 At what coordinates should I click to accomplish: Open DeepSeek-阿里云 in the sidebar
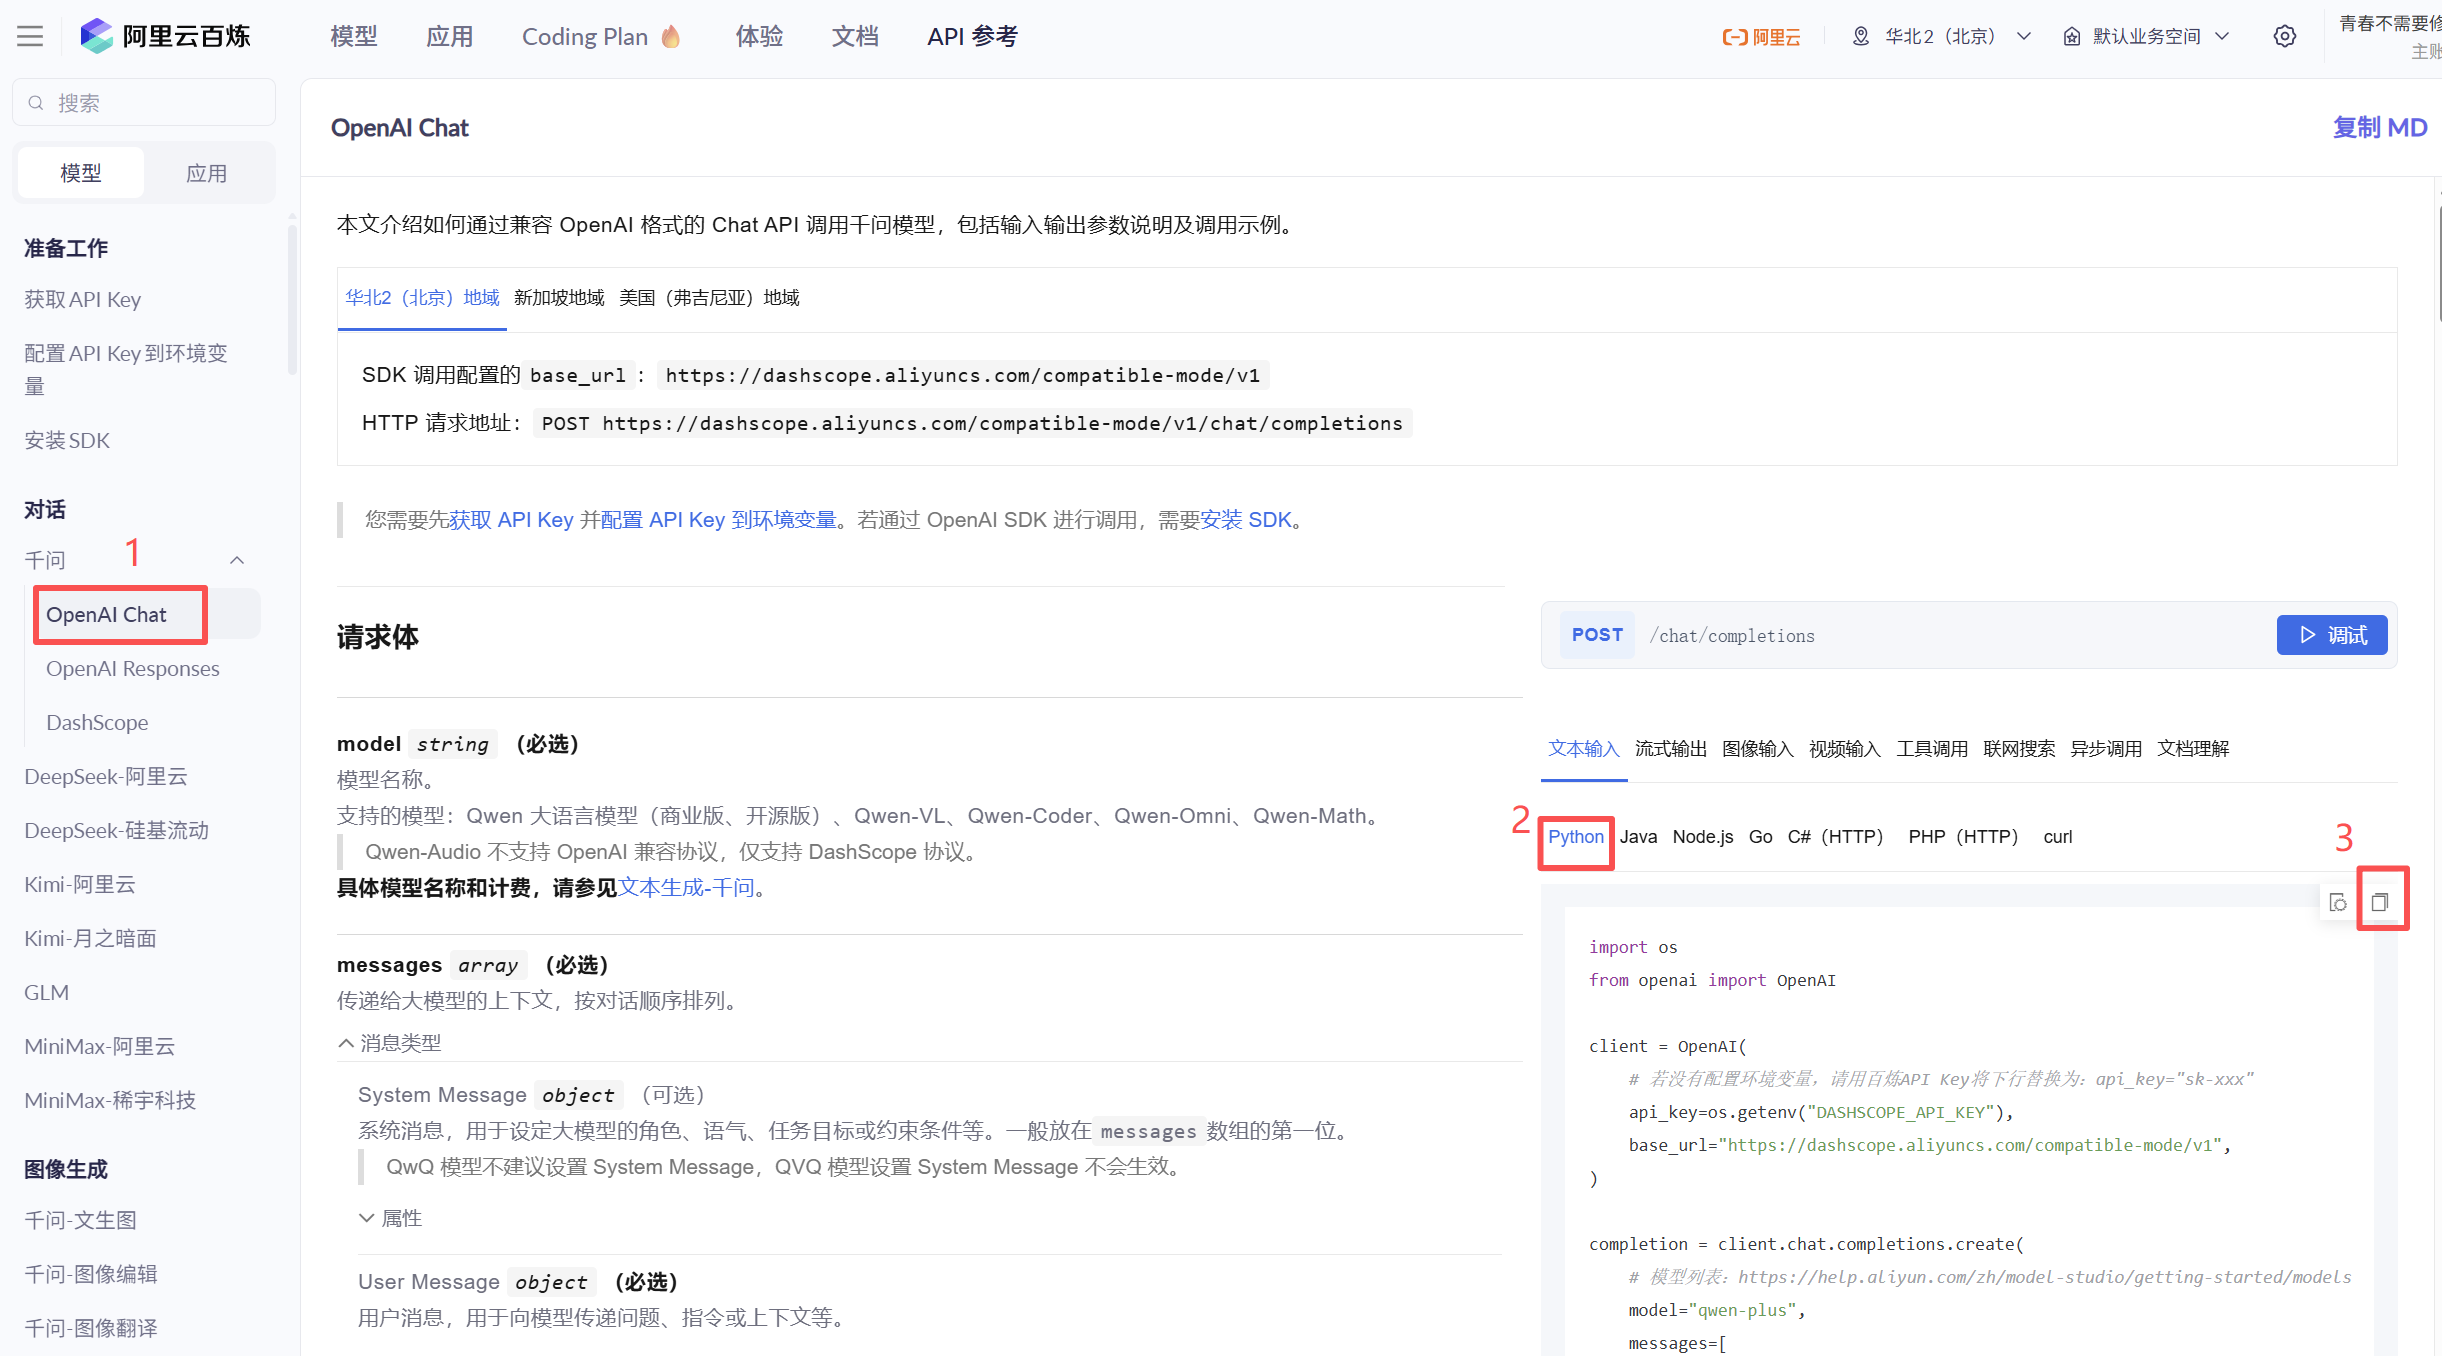coord(106,777)
